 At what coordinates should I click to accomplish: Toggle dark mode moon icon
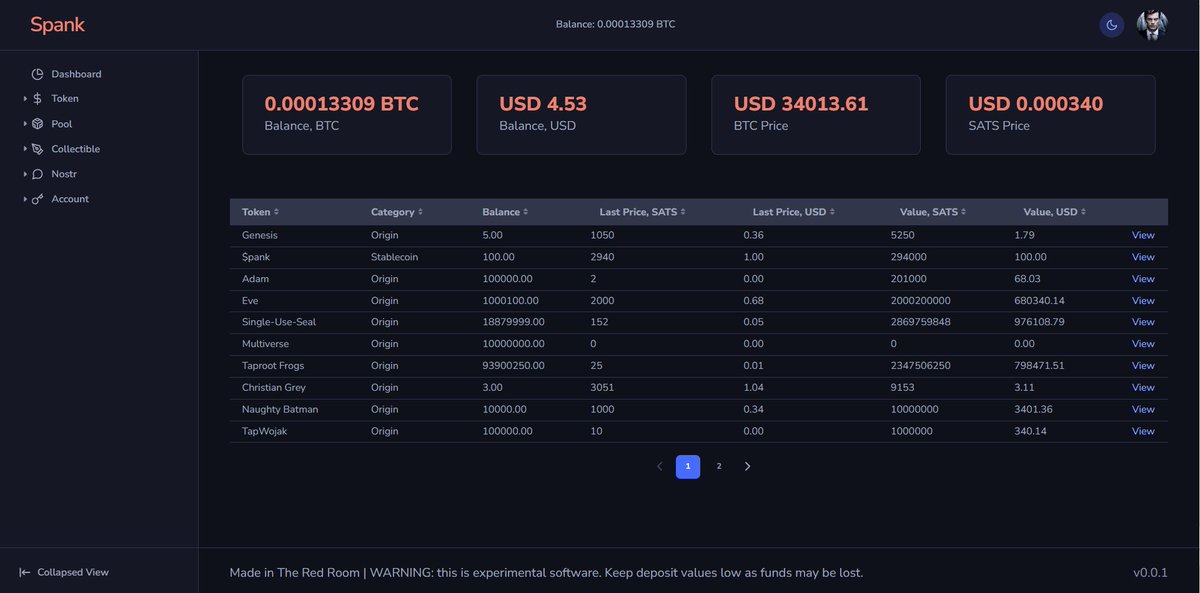(1111, 25)
